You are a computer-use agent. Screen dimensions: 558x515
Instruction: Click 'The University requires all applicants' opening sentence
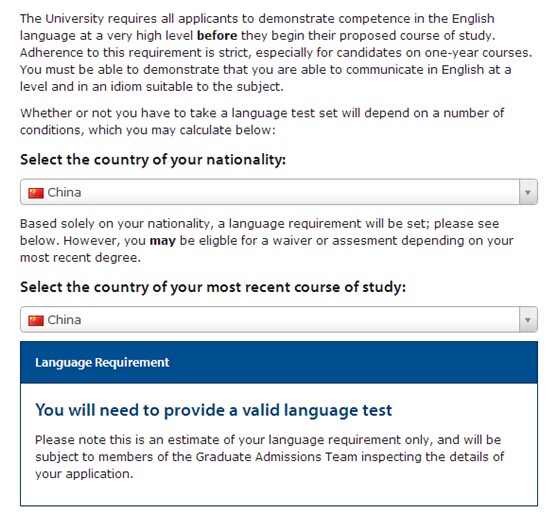click(257, 27)
